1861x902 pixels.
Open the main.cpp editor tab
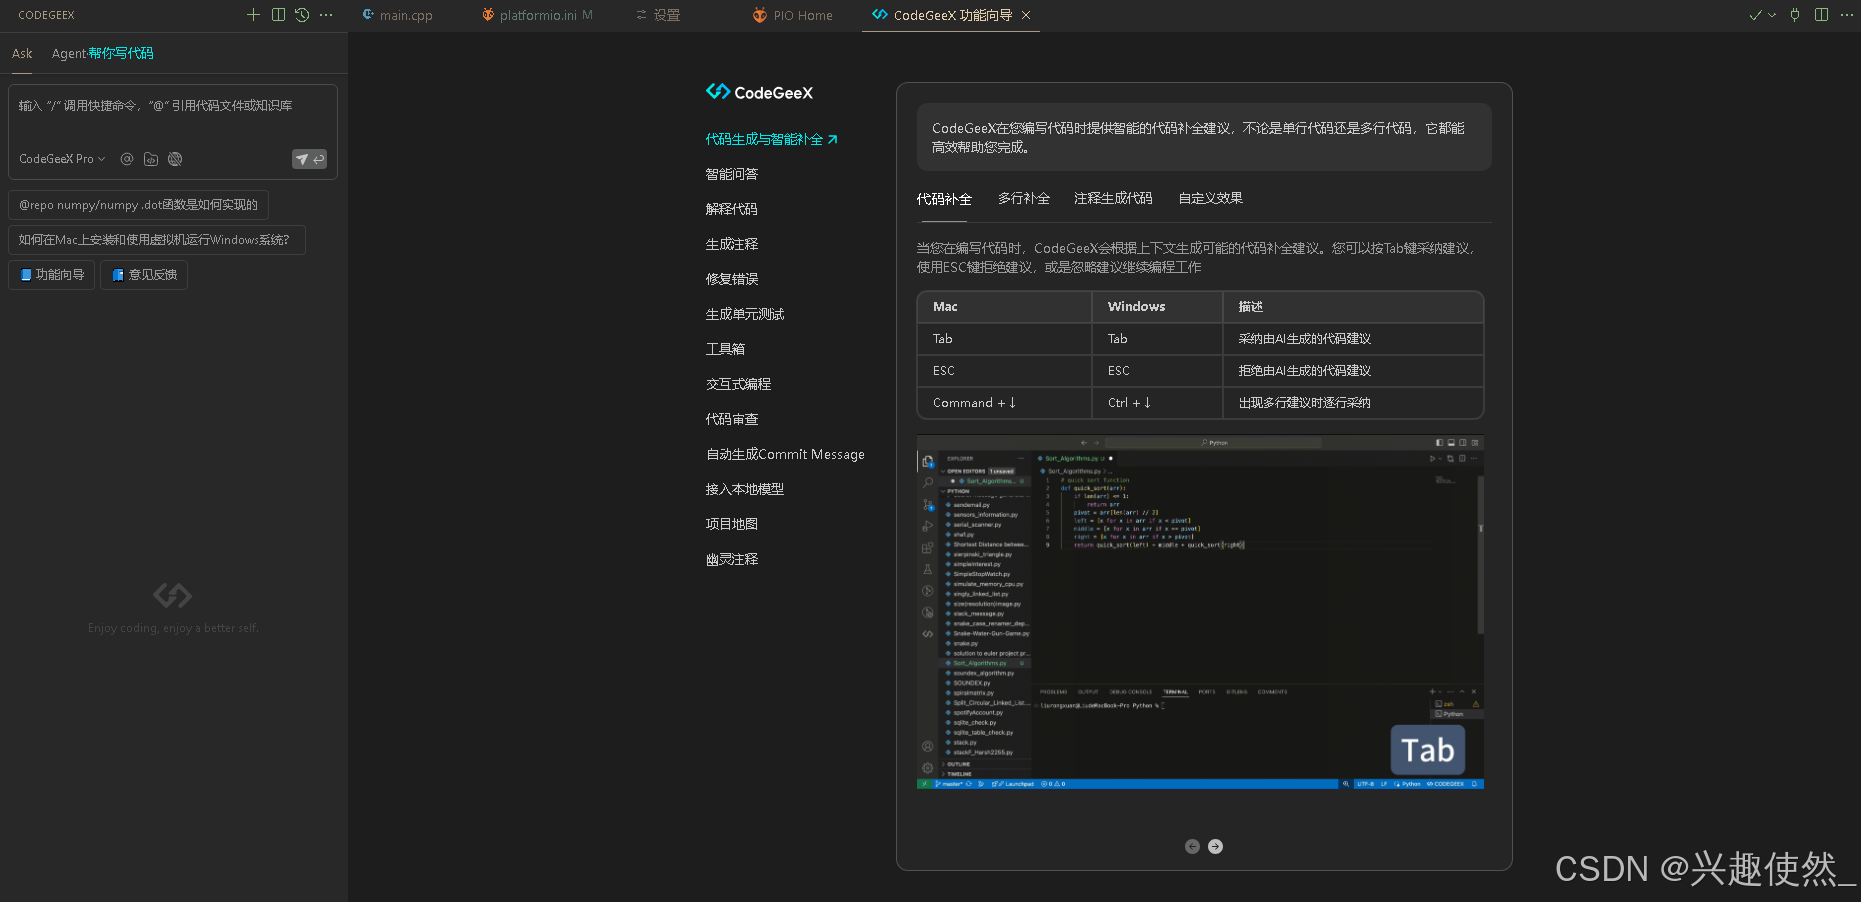tap(397, 15)
